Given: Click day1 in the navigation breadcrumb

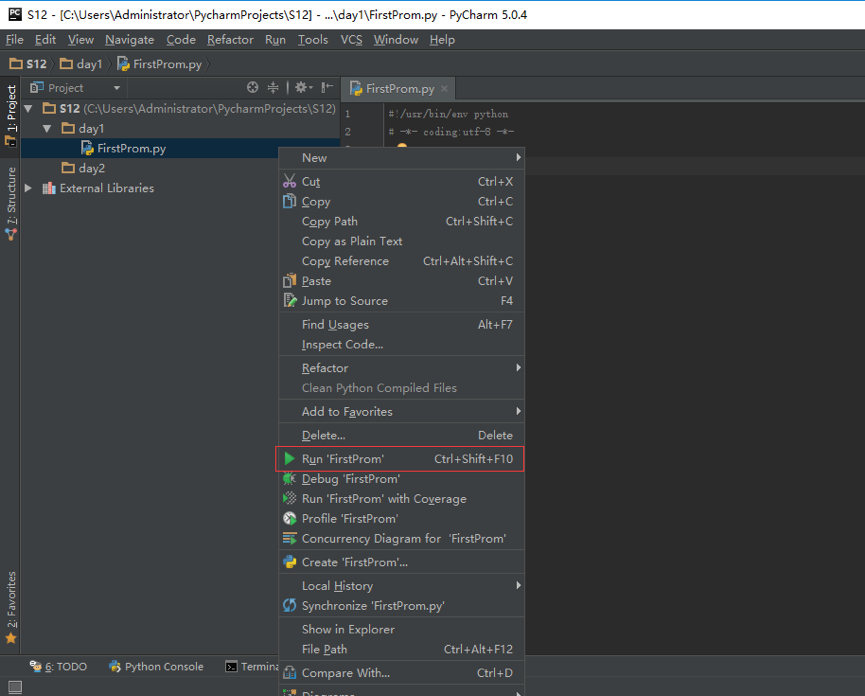Looking at the screenshot, I should pyautogui.click(x=81, y=64).
